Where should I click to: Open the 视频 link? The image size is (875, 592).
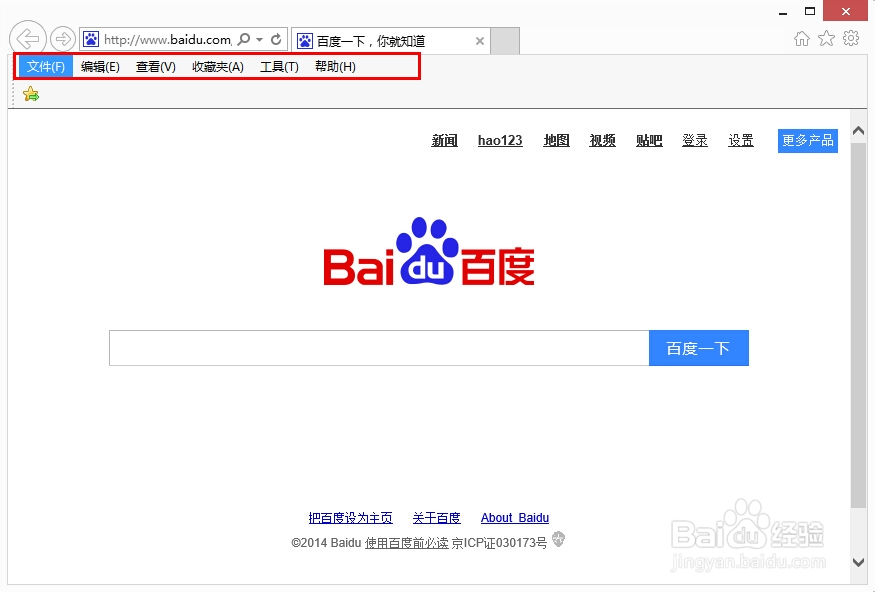coord(603,141)
